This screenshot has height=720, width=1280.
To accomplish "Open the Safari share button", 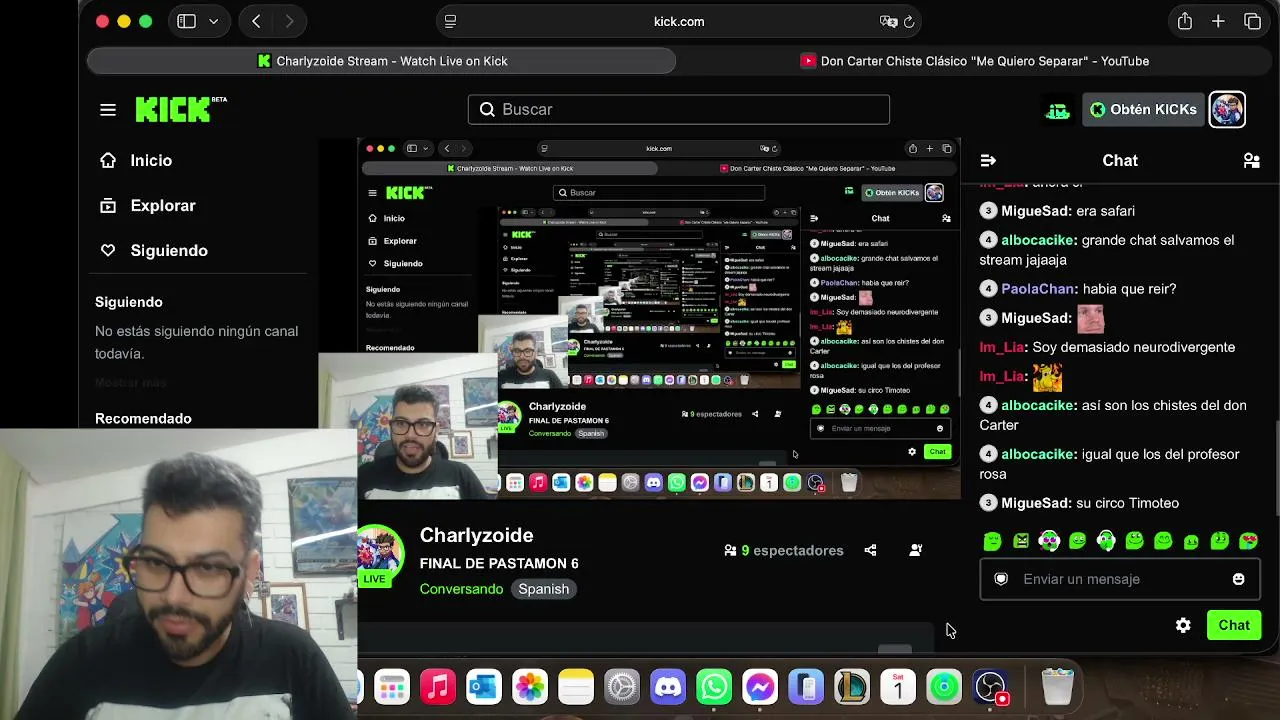I will click(1185, 21).
